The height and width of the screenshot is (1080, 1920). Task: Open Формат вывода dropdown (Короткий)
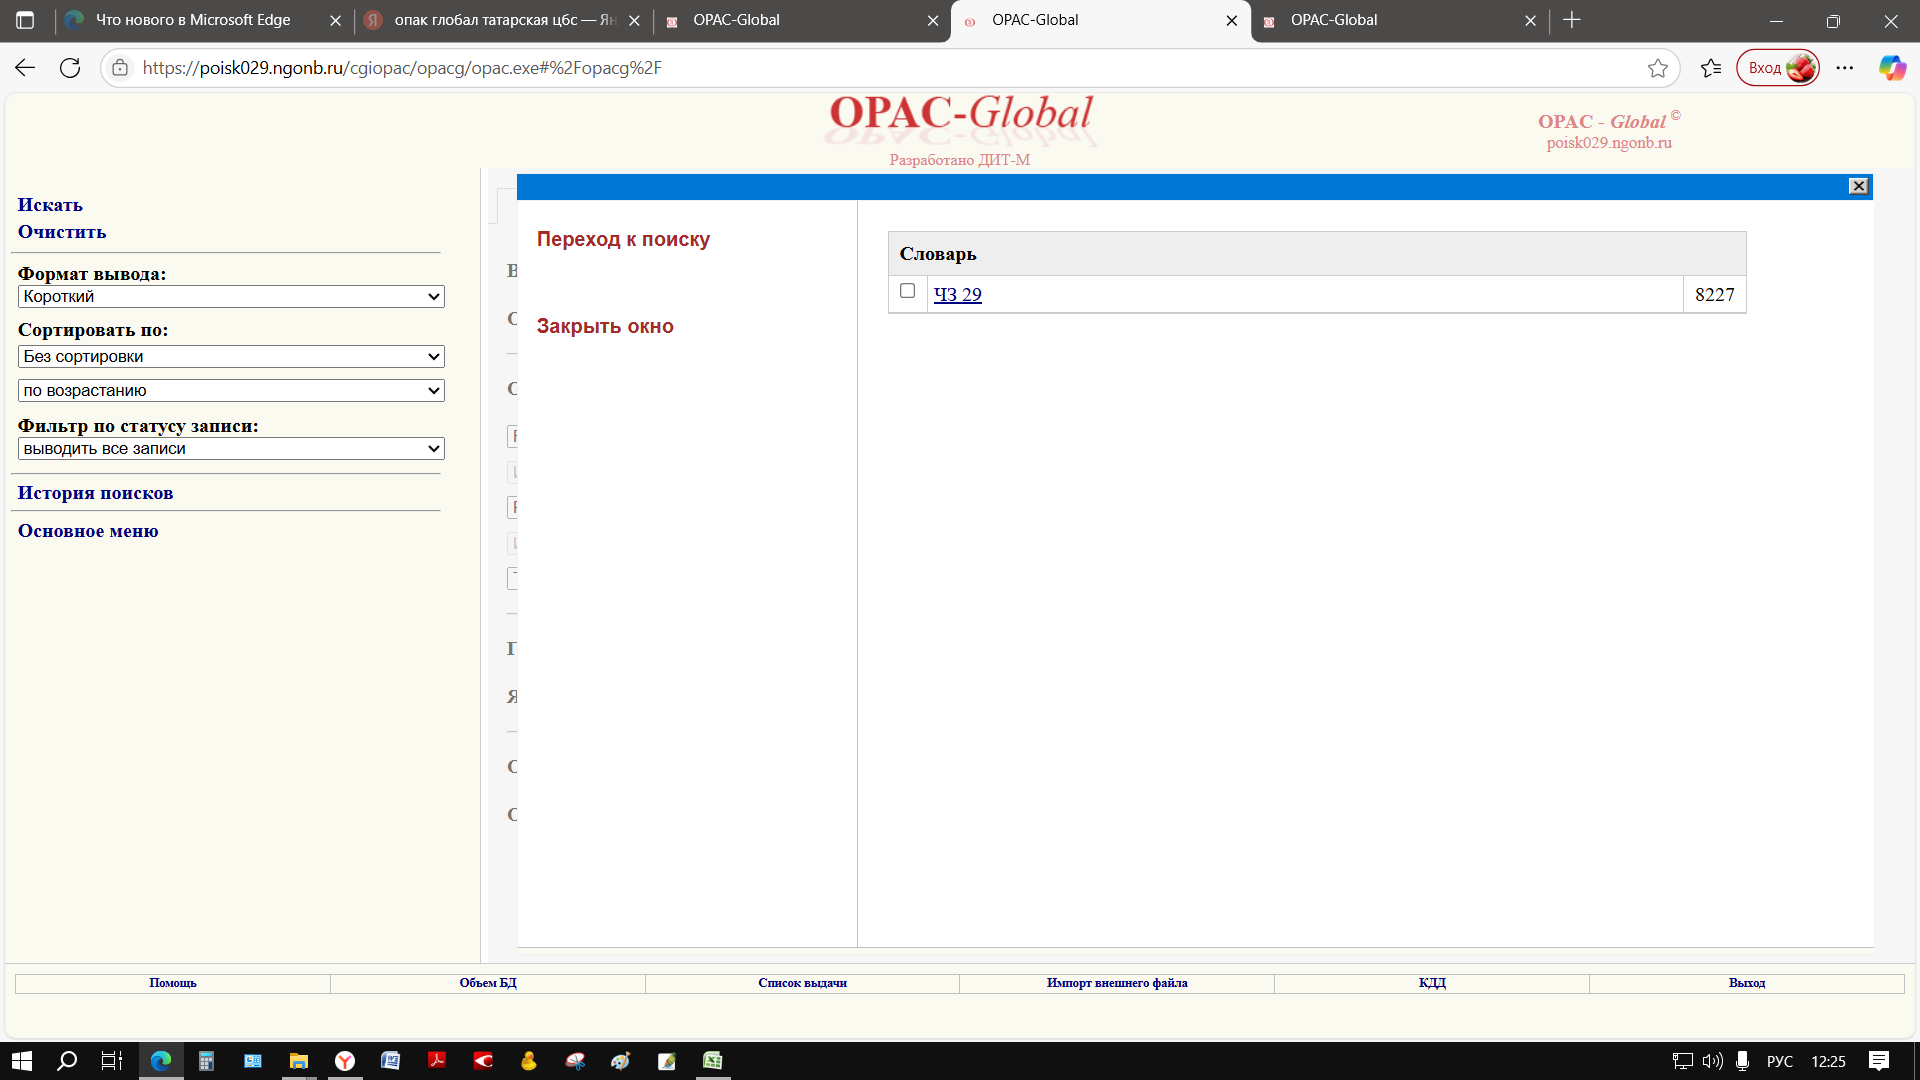(x=231, y=297)
